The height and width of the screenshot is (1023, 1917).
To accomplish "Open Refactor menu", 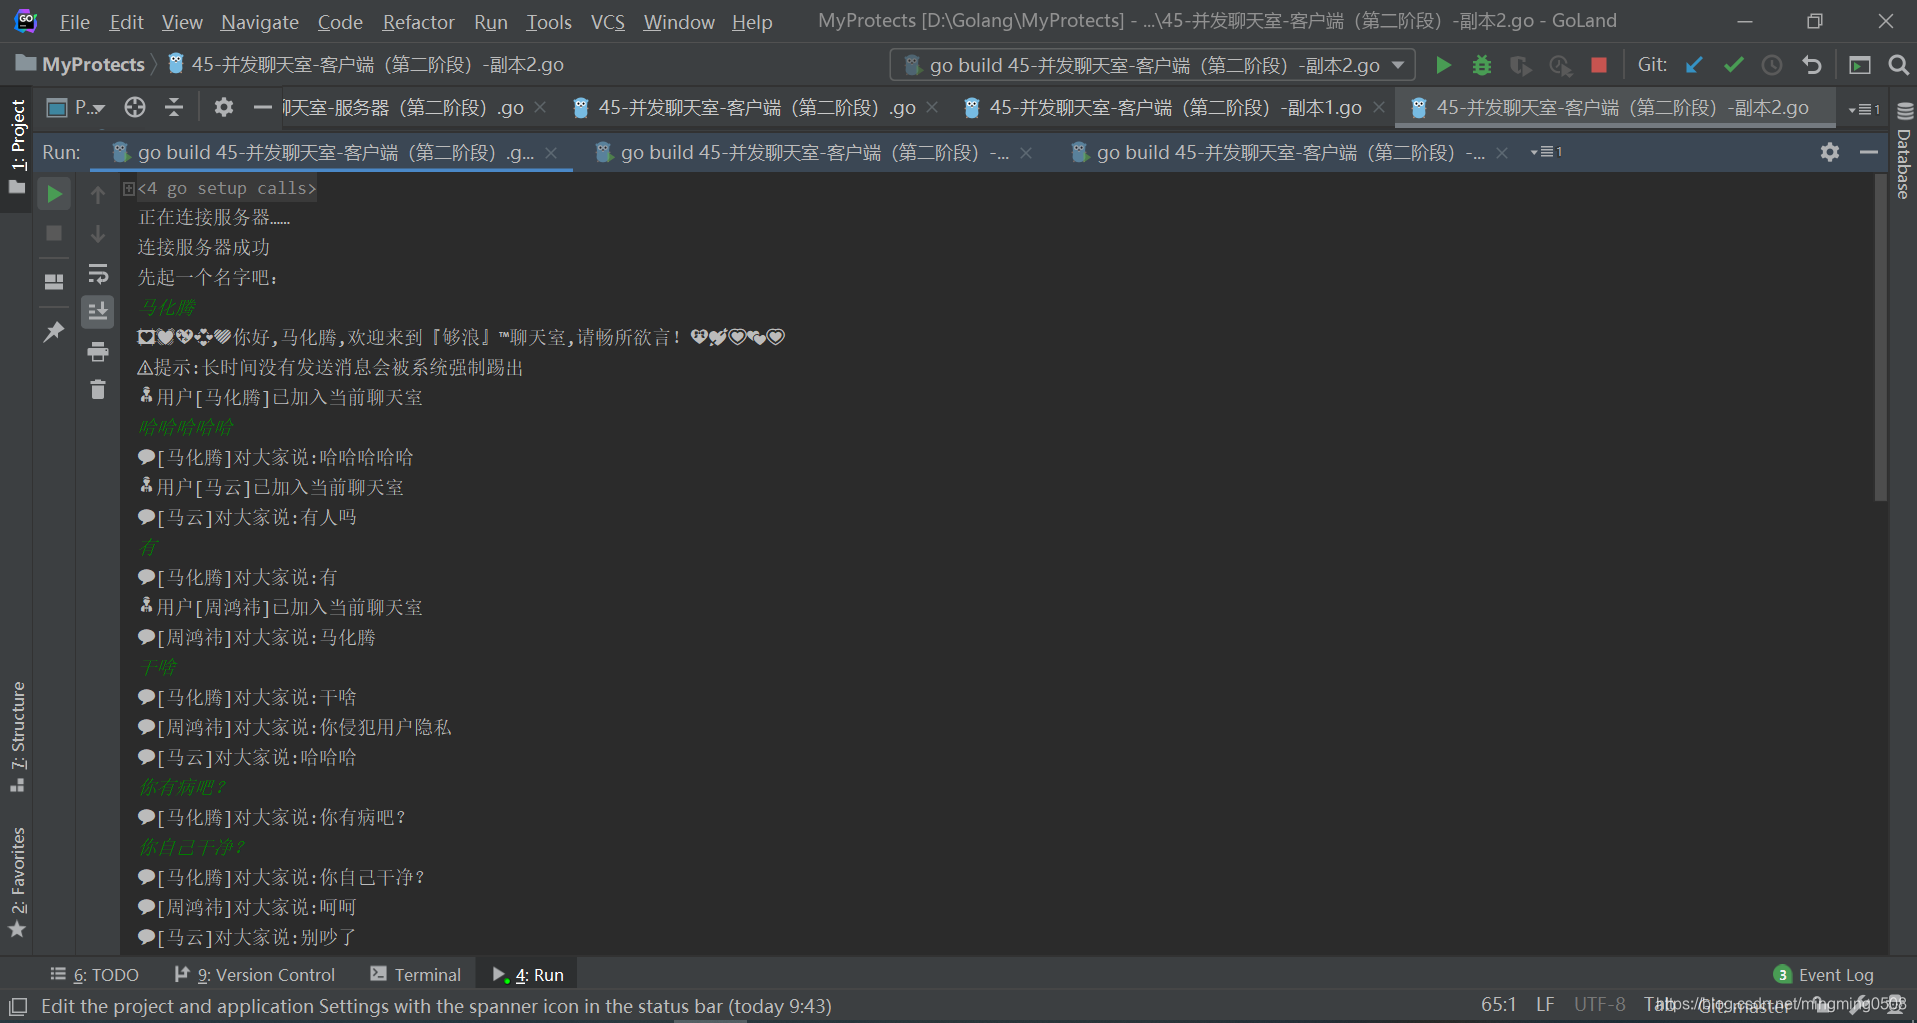I will coord(418,22).
